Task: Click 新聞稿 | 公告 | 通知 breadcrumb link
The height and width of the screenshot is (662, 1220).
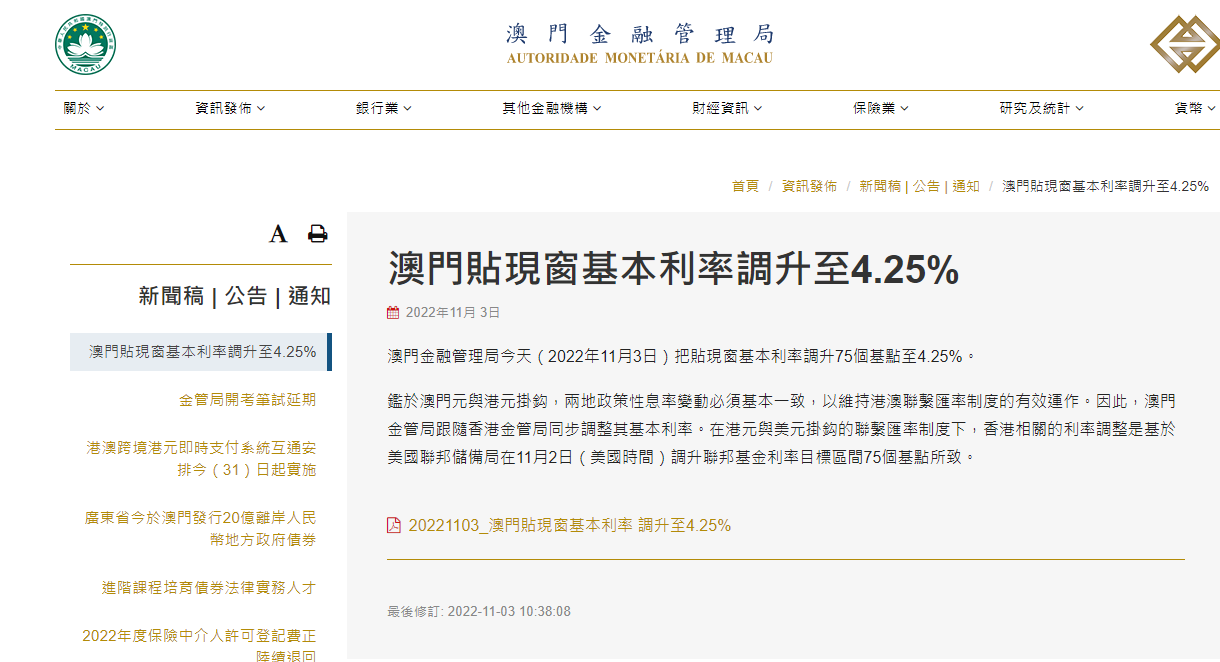Action: pyautogui.click(x=919, y=186)
